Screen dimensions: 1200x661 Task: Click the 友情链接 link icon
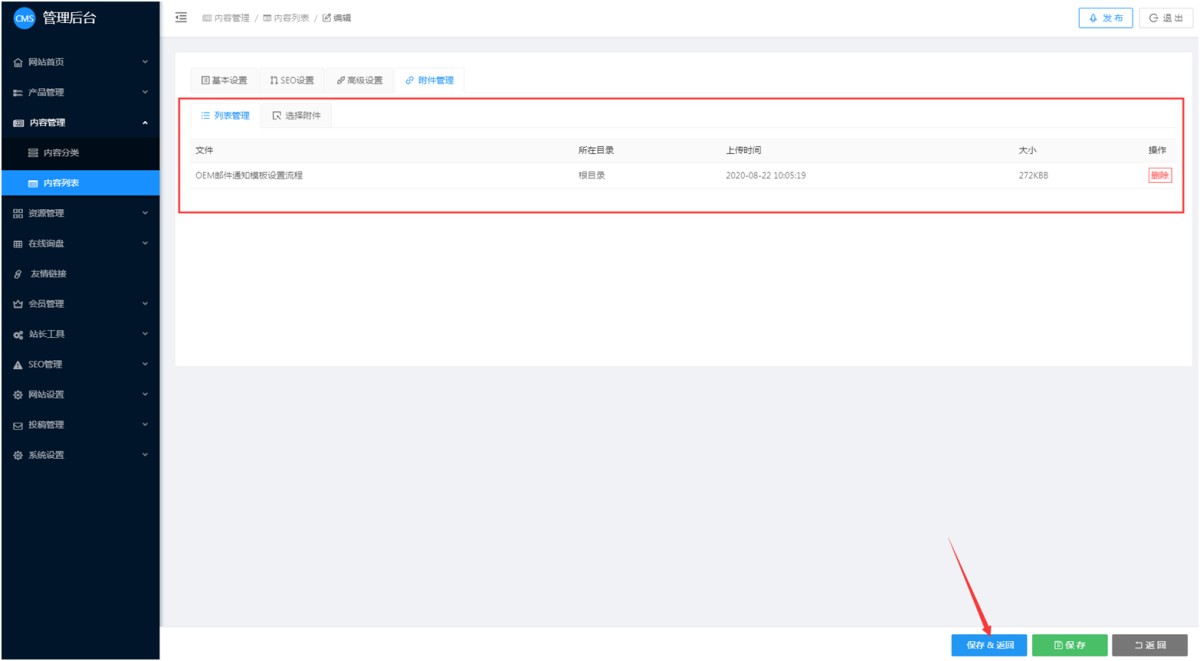coord(18,274)
